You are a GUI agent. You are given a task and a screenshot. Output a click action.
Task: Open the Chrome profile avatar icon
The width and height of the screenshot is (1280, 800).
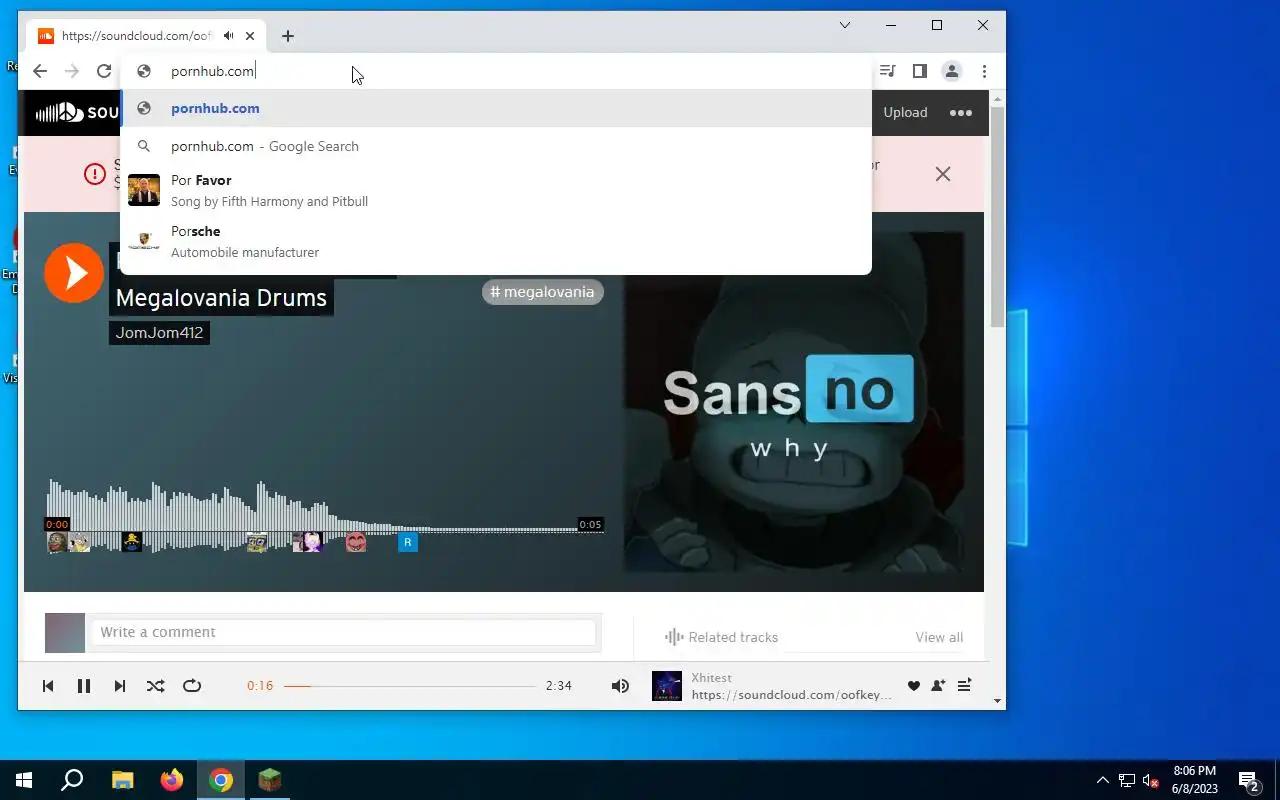951,71
